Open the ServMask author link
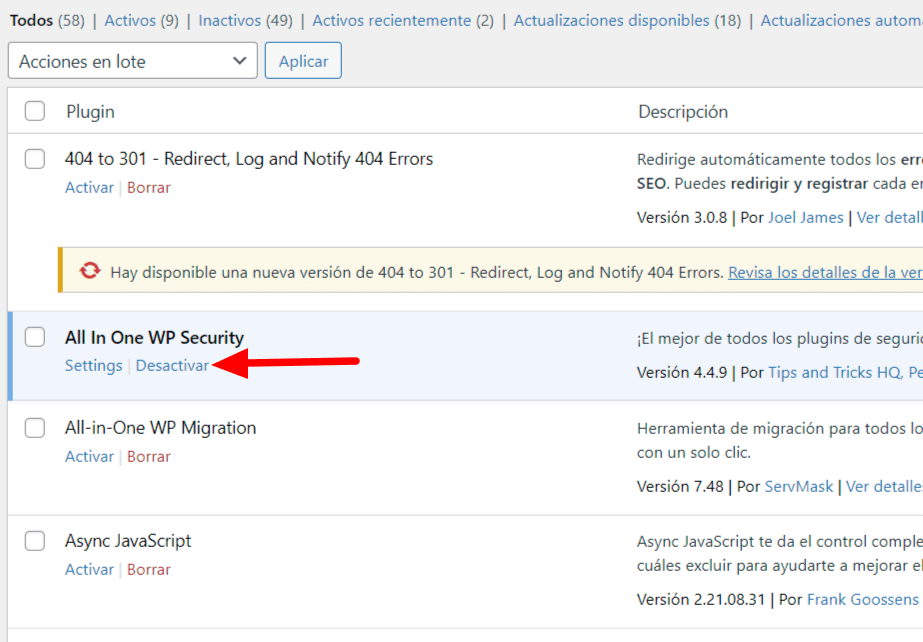The height and width of the screenshot is (642, 923). tap(799, 487)
